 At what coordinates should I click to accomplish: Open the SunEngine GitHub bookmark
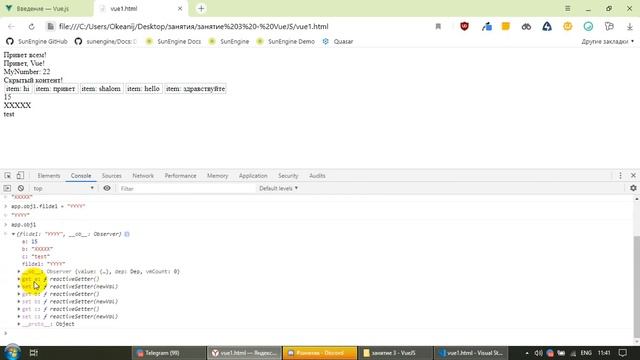pos(37,42)
